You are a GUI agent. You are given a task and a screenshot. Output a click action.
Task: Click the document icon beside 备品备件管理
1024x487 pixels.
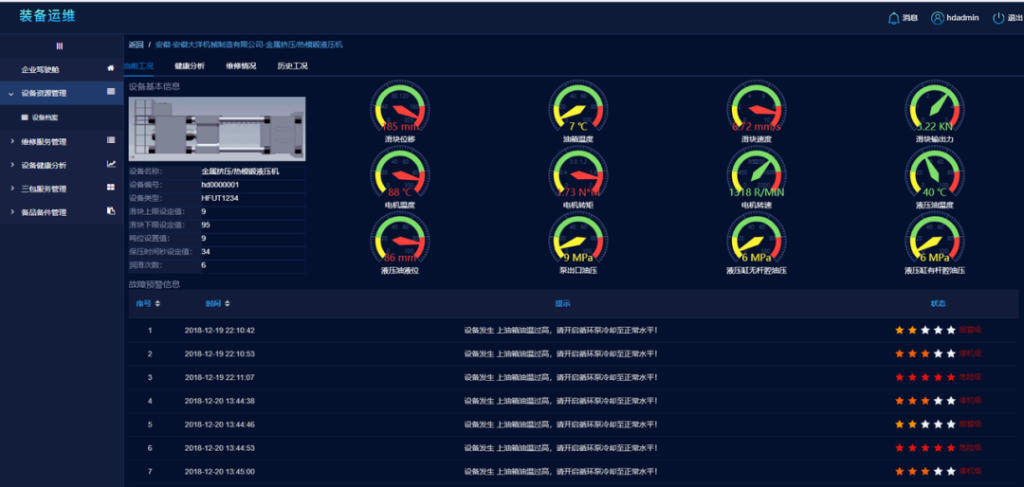111,212
